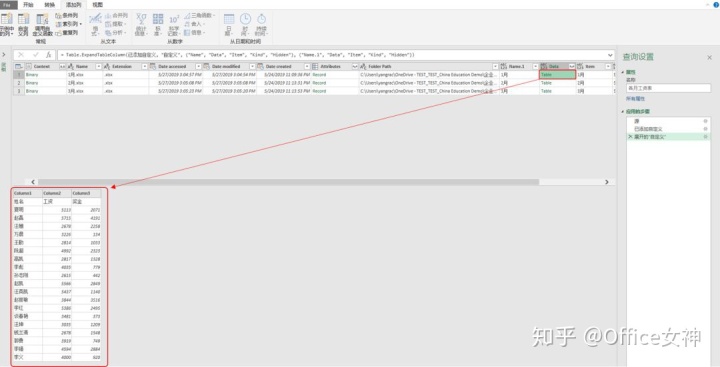Viewport: 720px width, 367px height.
Task: Expand the formula bar chevron
Action: point(610,55)
